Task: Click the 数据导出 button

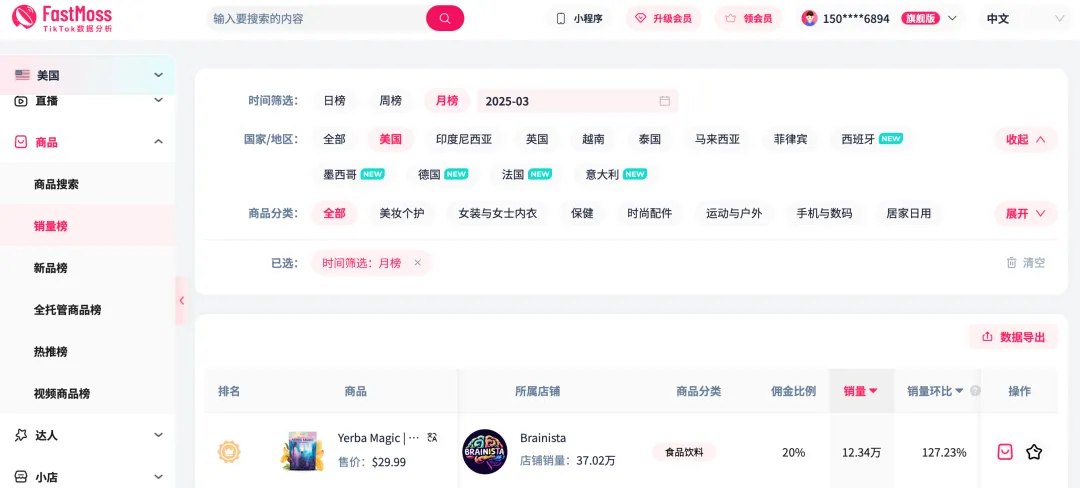Action: [x=1013, y=337]
